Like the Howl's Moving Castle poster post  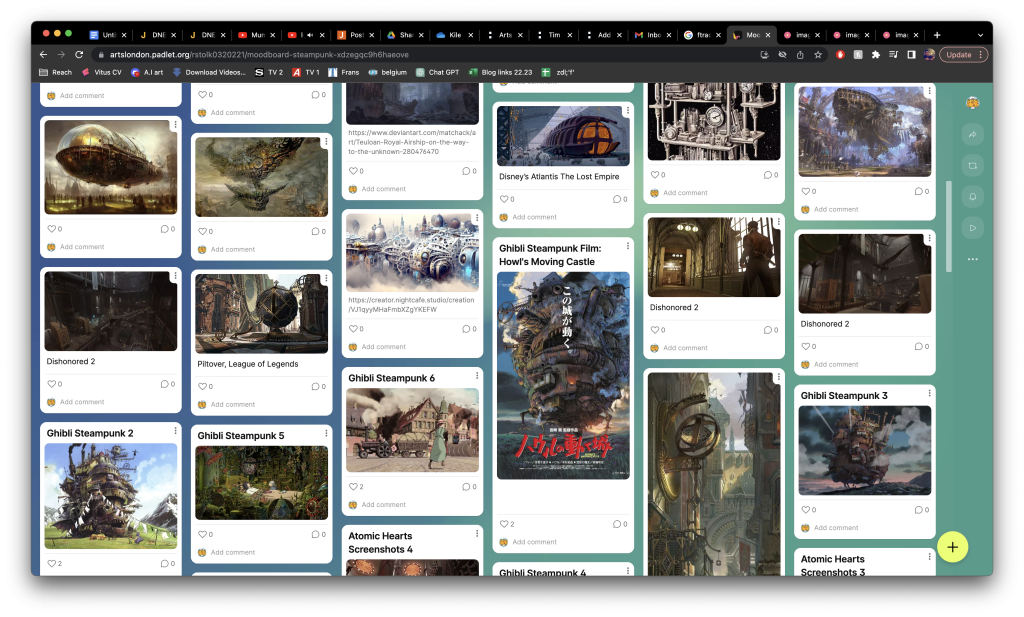pos(504,524)
